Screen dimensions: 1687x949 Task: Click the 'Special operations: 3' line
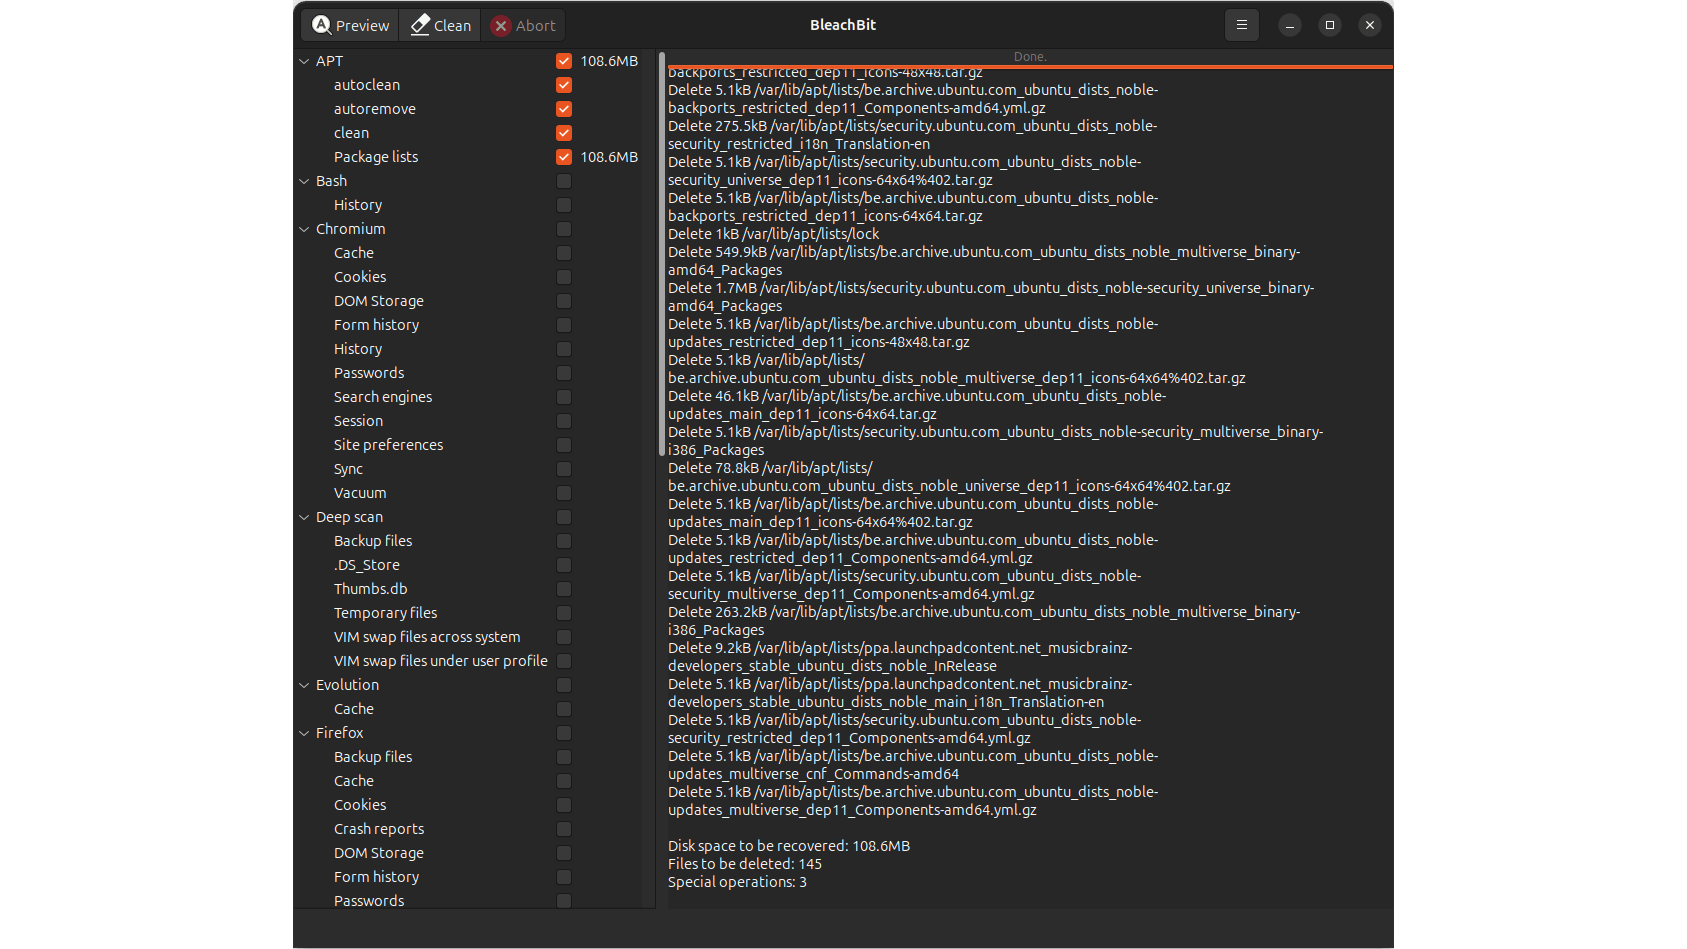737,882
